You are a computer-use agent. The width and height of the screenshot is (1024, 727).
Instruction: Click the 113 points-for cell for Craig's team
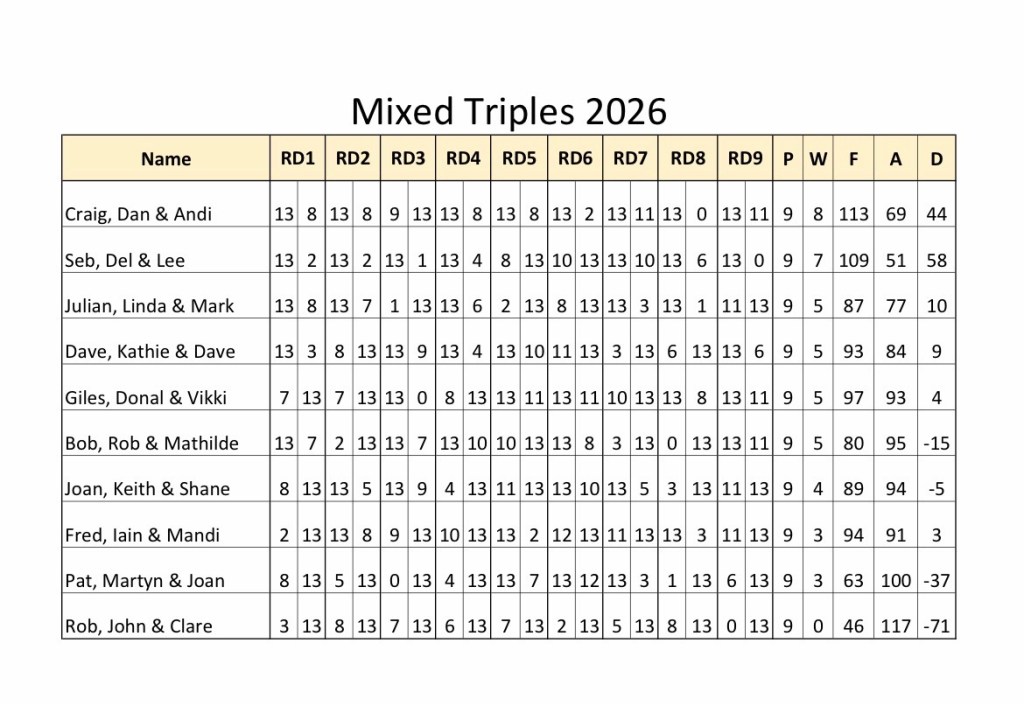[x=853, y=214]
